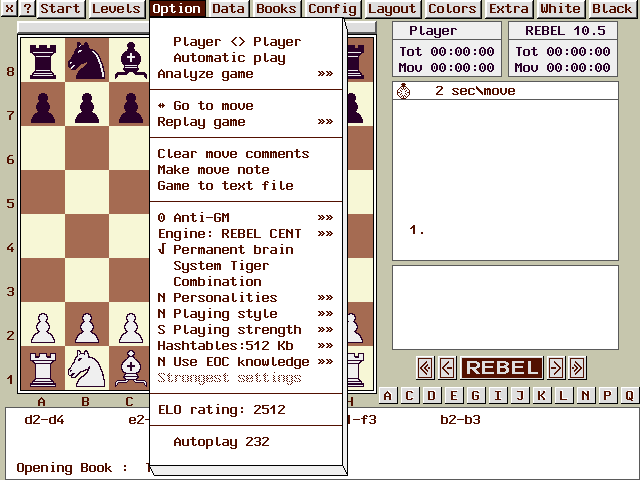Viewport: 640px width, 480px height.
Task: Click the Q letter button
Action: (630, 396)
